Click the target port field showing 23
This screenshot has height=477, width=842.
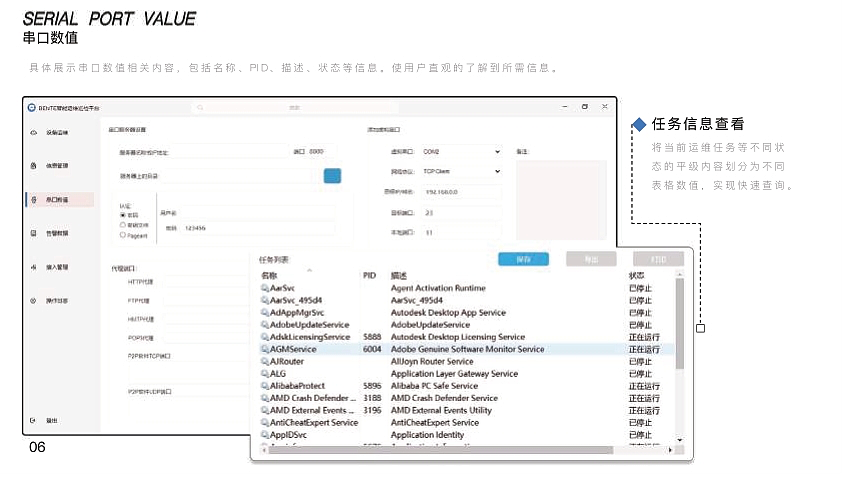click(x=462, y=213)
